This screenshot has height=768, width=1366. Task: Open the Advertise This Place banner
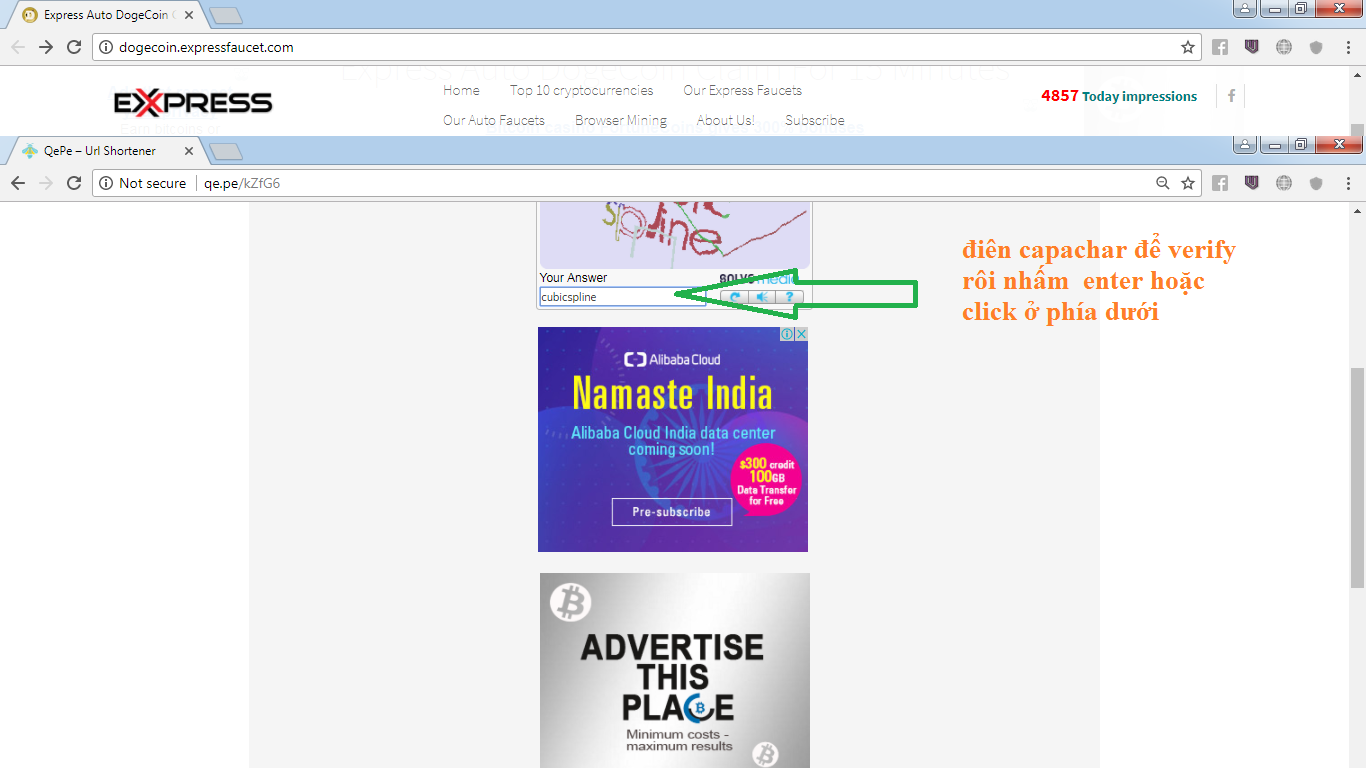(675, 670)
